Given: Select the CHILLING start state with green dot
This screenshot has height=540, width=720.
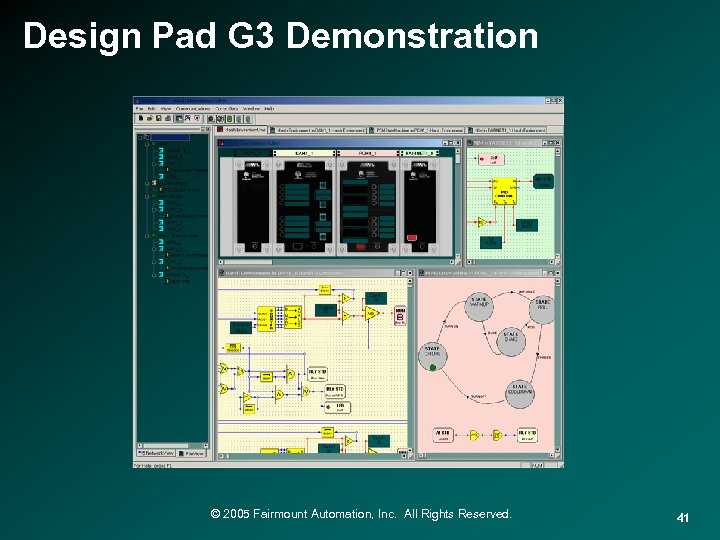Looking at the screenshot, I should pyautogui.click(x=433, y=356).
